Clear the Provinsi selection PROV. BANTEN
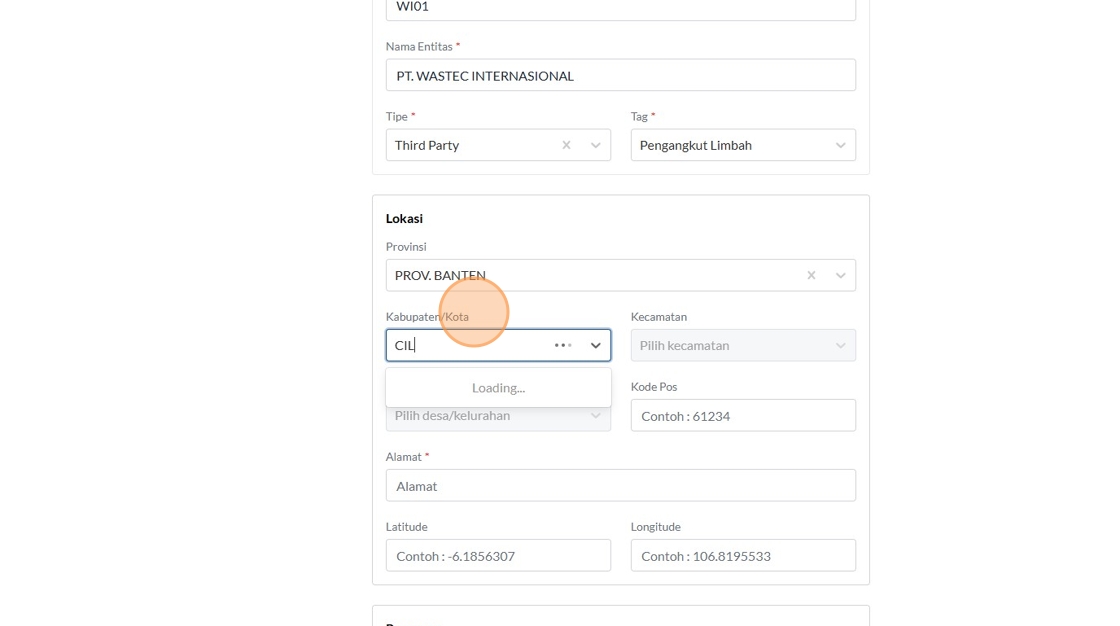Viewport: 1120px width, 626px height. tap(811, 275)
